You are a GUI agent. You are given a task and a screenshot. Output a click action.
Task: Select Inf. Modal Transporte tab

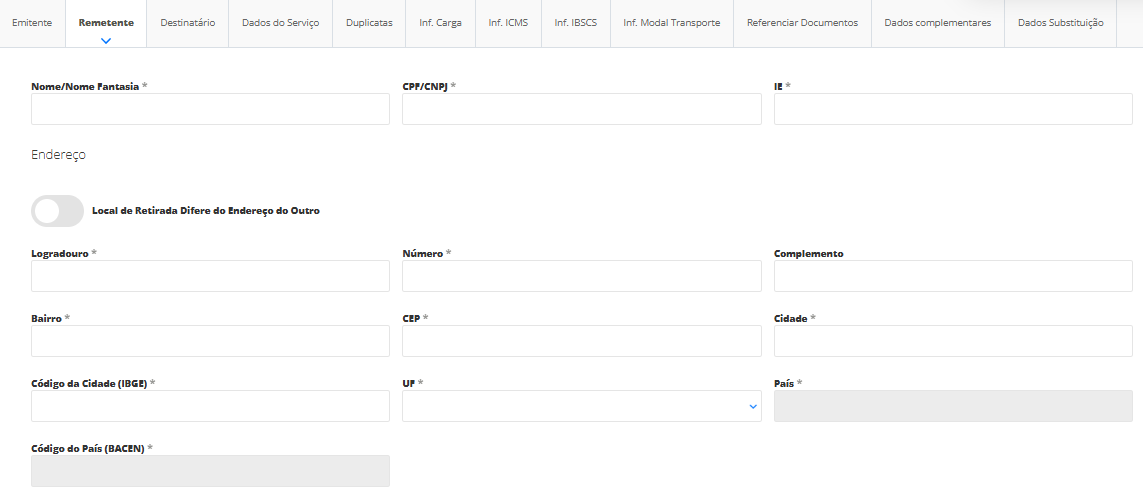[671, 23]
